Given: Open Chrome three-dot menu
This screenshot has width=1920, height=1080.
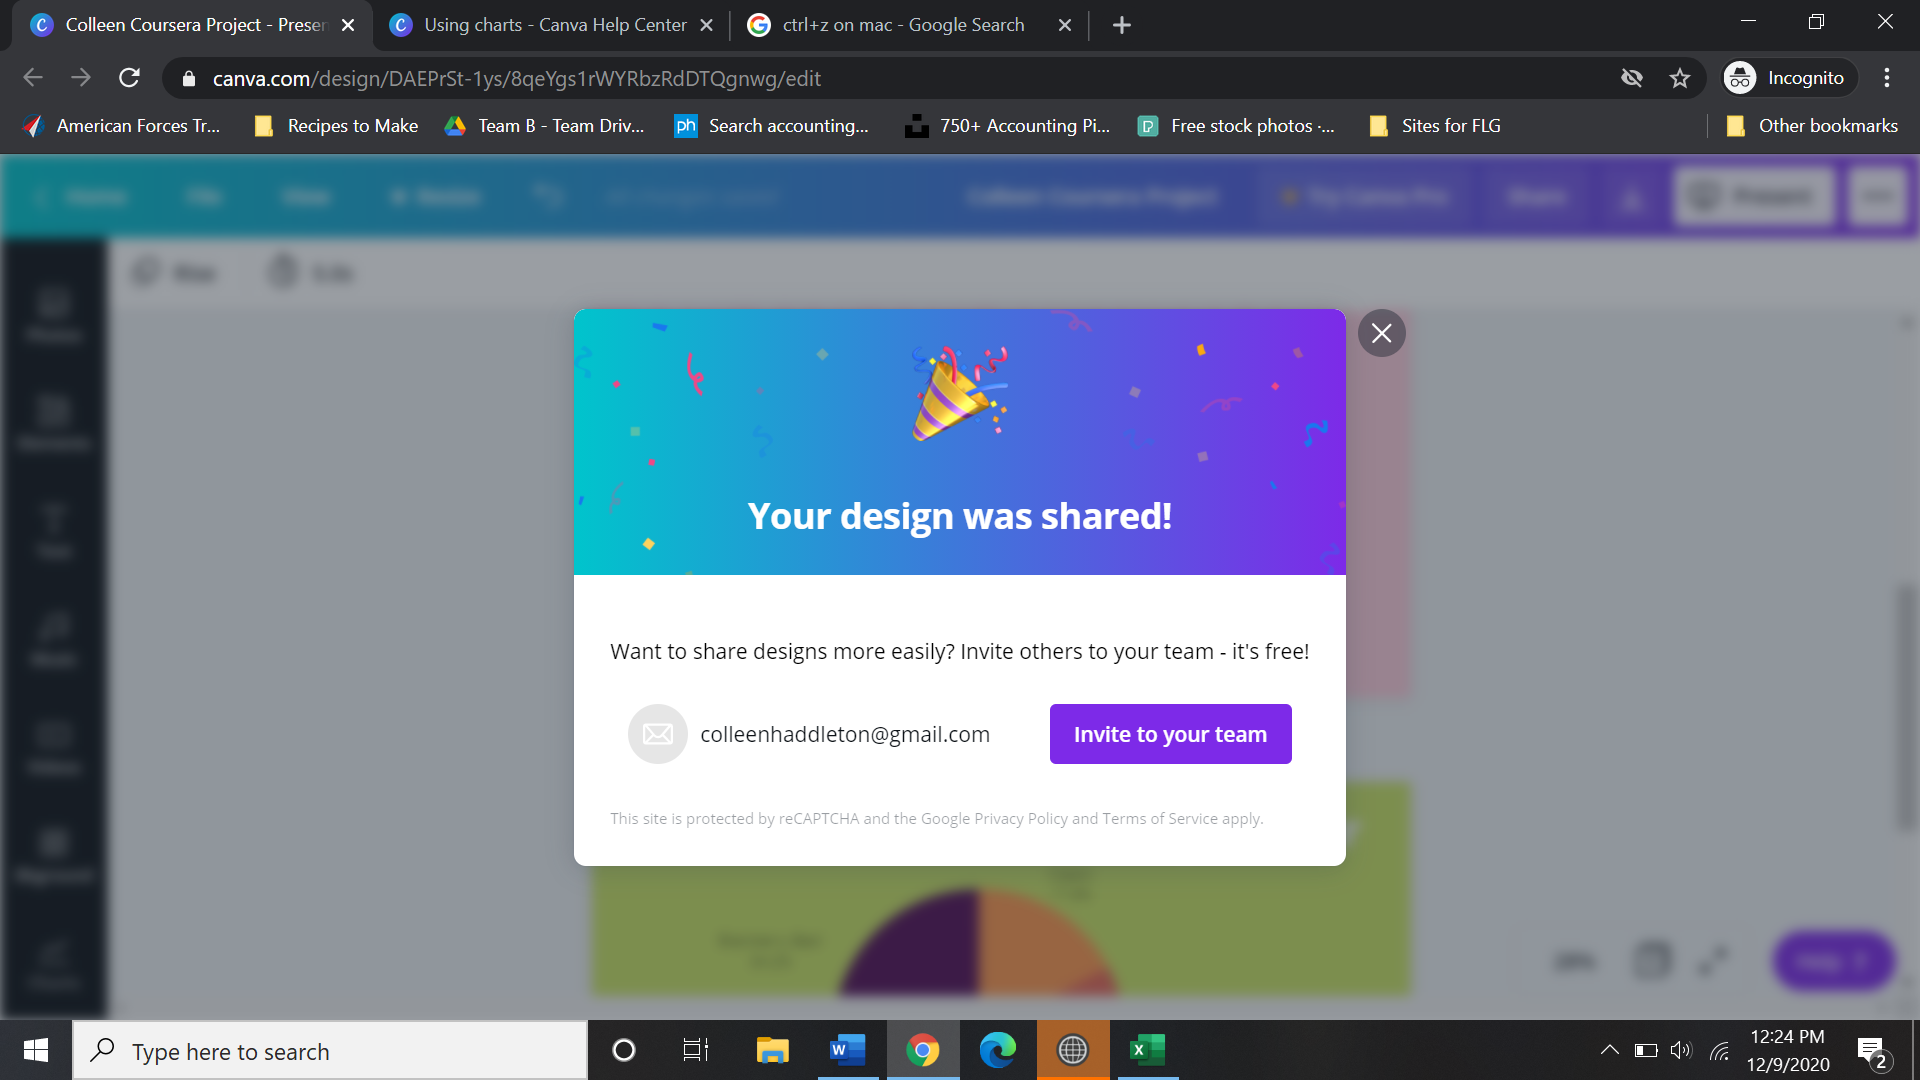Looking at the screenshot, I should pyautogui.click(x=1886, y=78).
